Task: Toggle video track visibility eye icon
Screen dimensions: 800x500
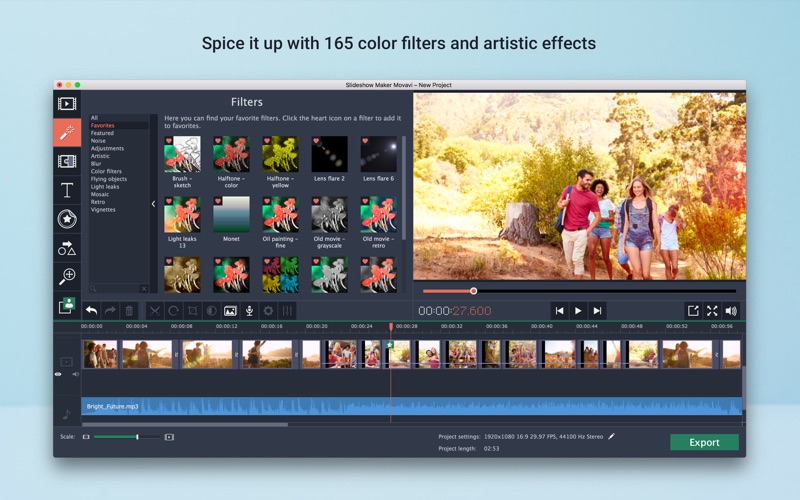Action: point(58,374)
